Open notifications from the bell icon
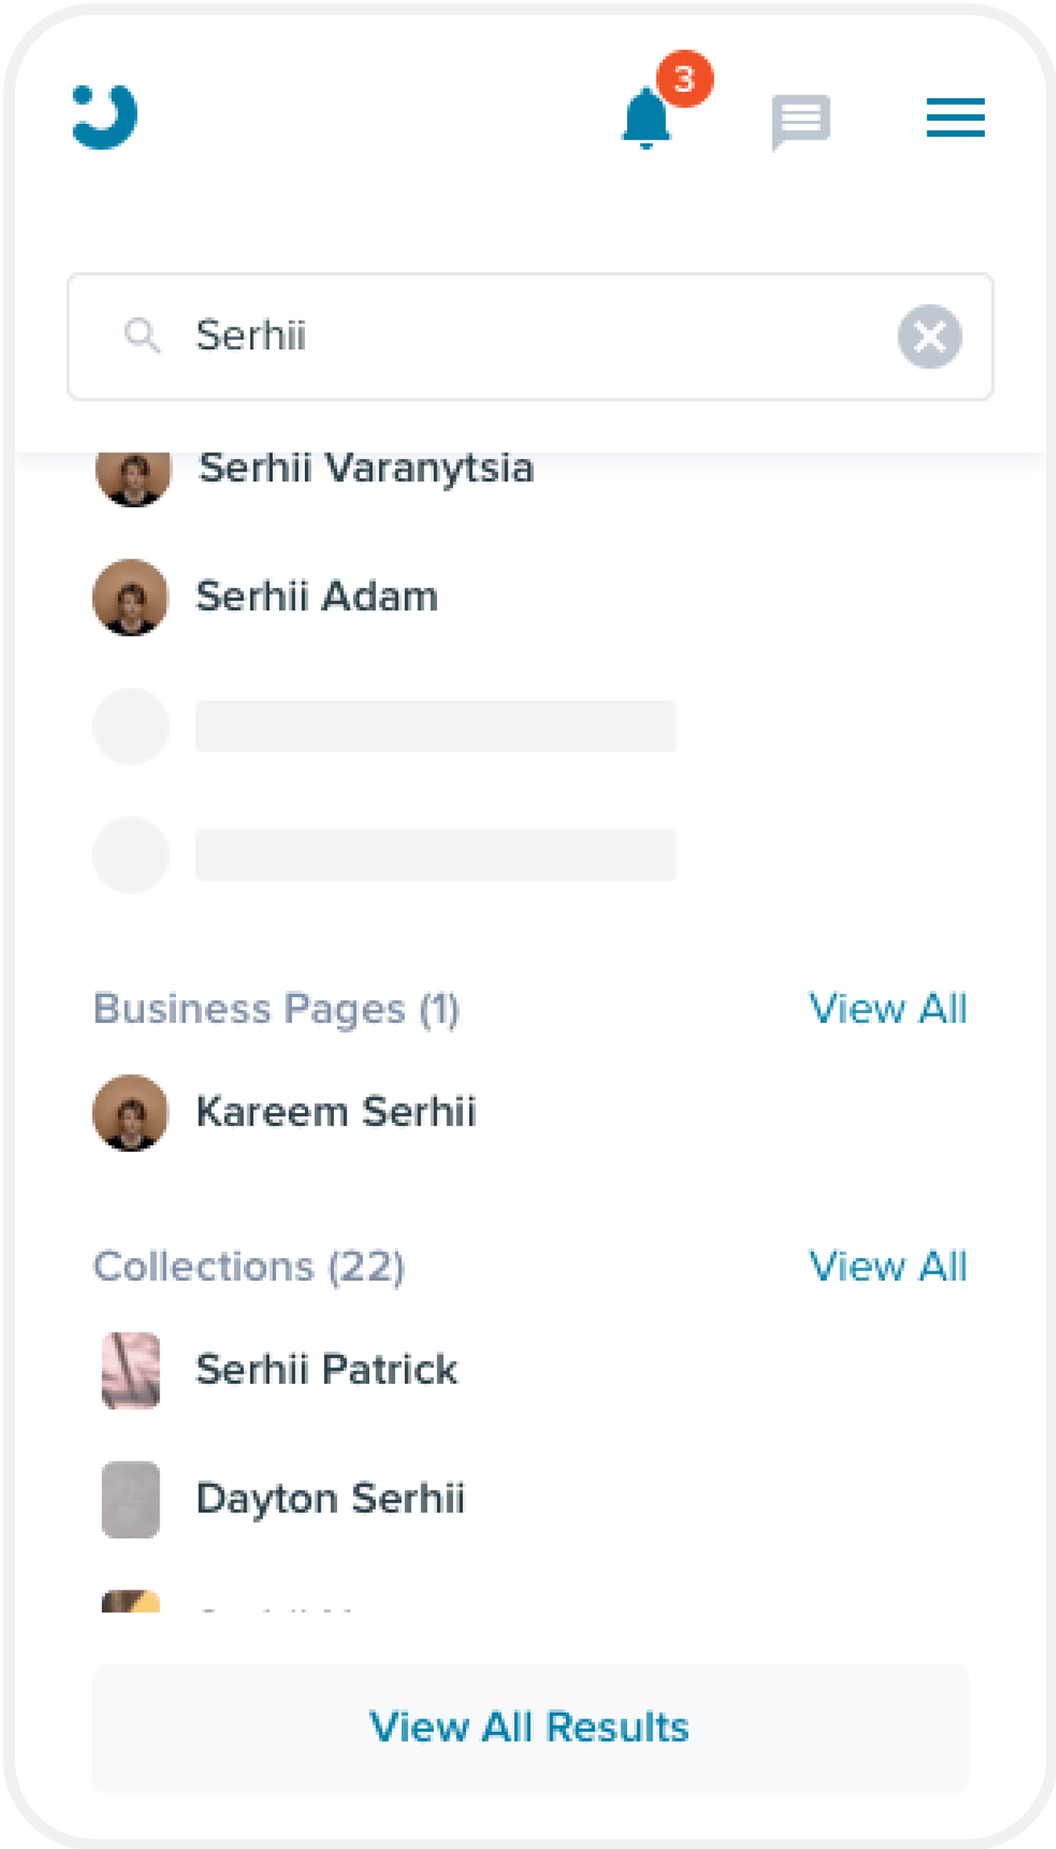The image size is (1056, 1849). [x=647, y=120]
